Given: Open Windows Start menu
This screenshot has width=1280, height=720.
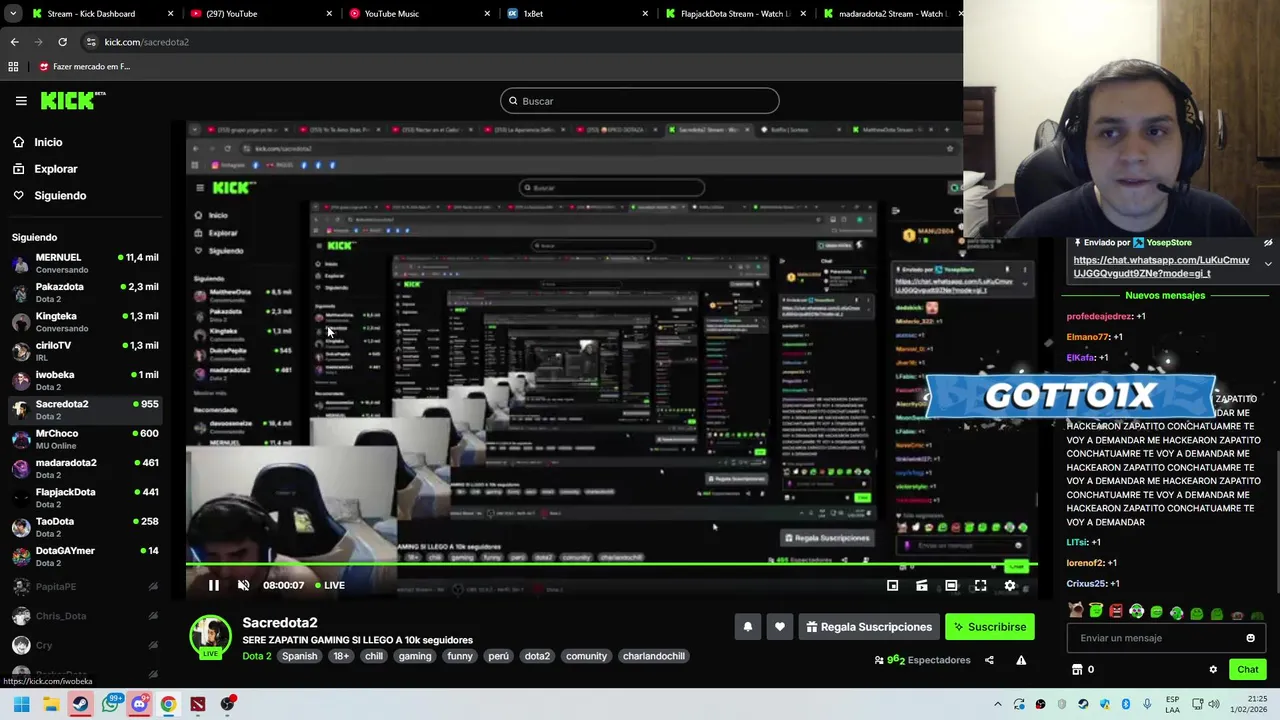Looking at the screenshot, I should pyautogui.click(x=21, y=704).
